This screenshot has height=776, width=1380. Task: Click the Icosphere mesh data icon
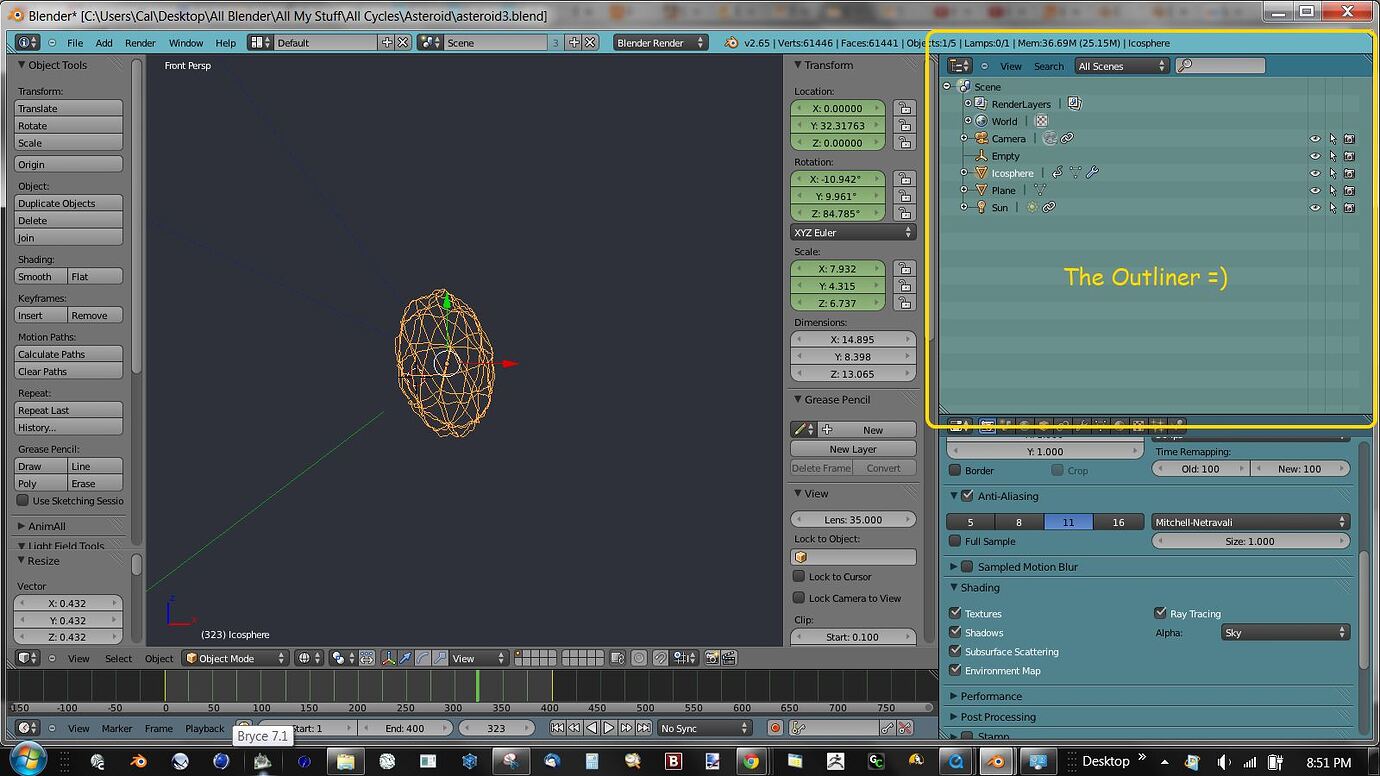[1075, 173]
